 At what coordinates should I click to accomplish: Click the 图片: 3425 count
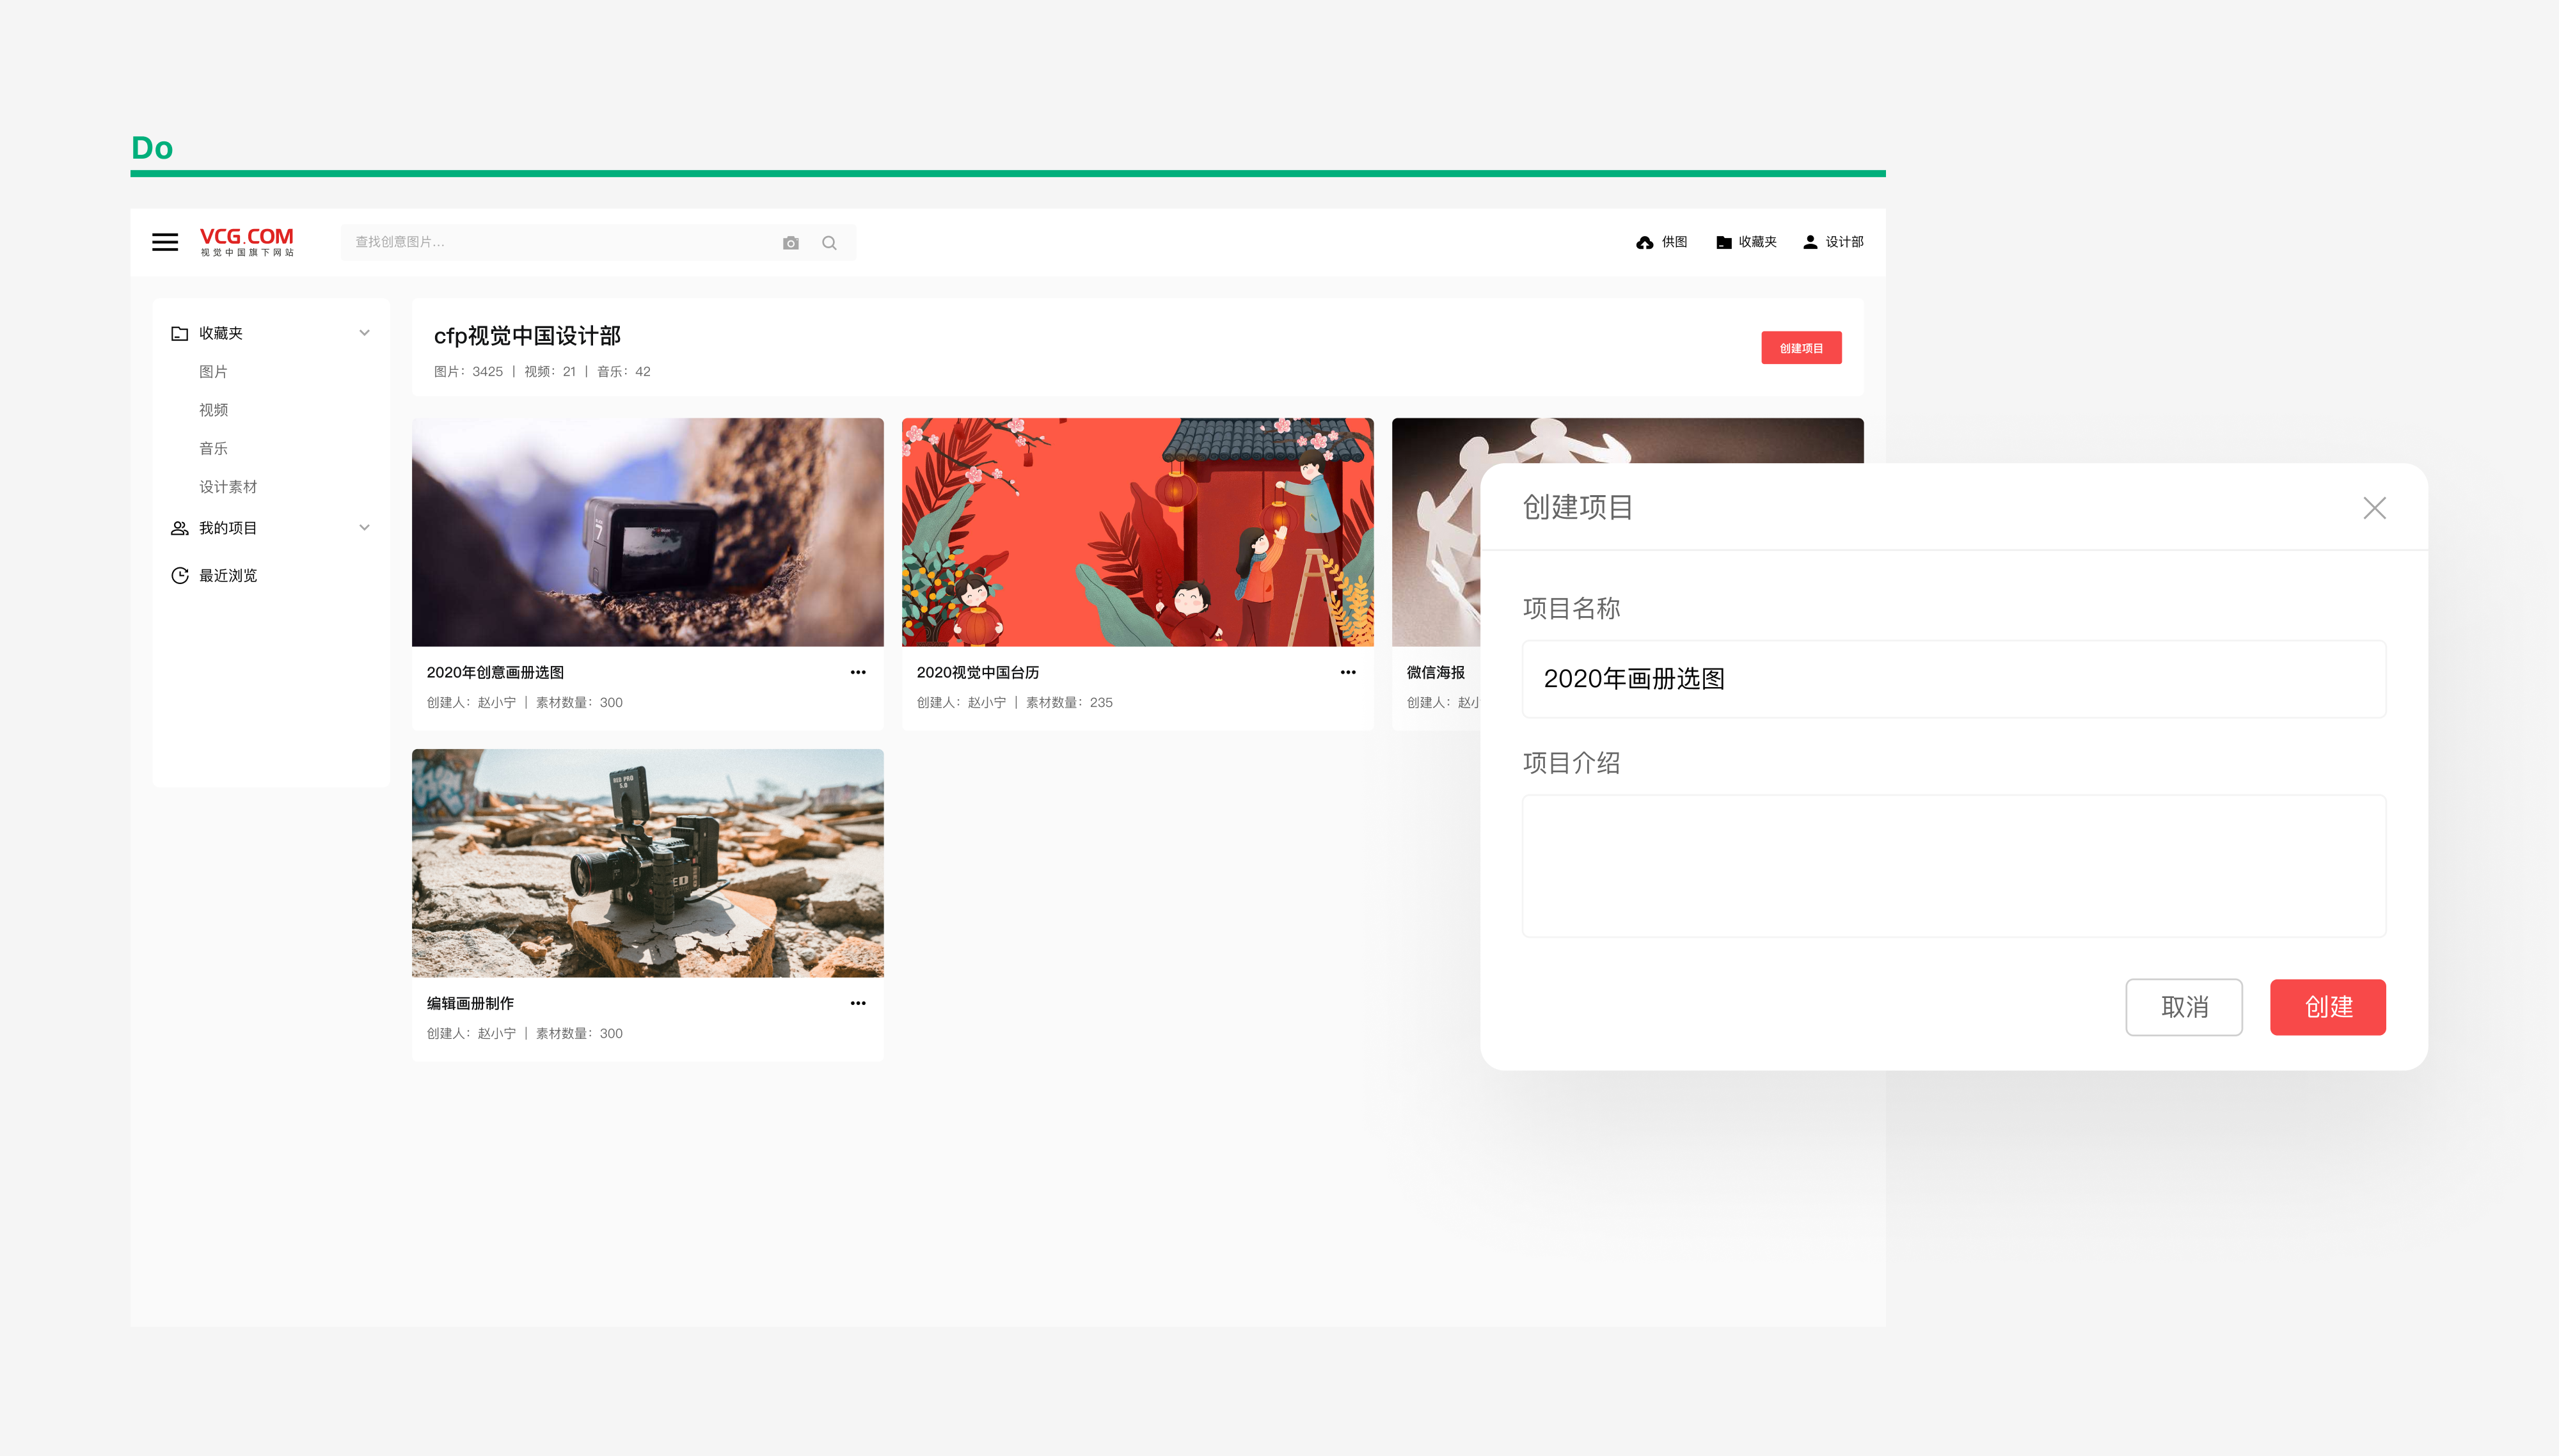(468, 371)
